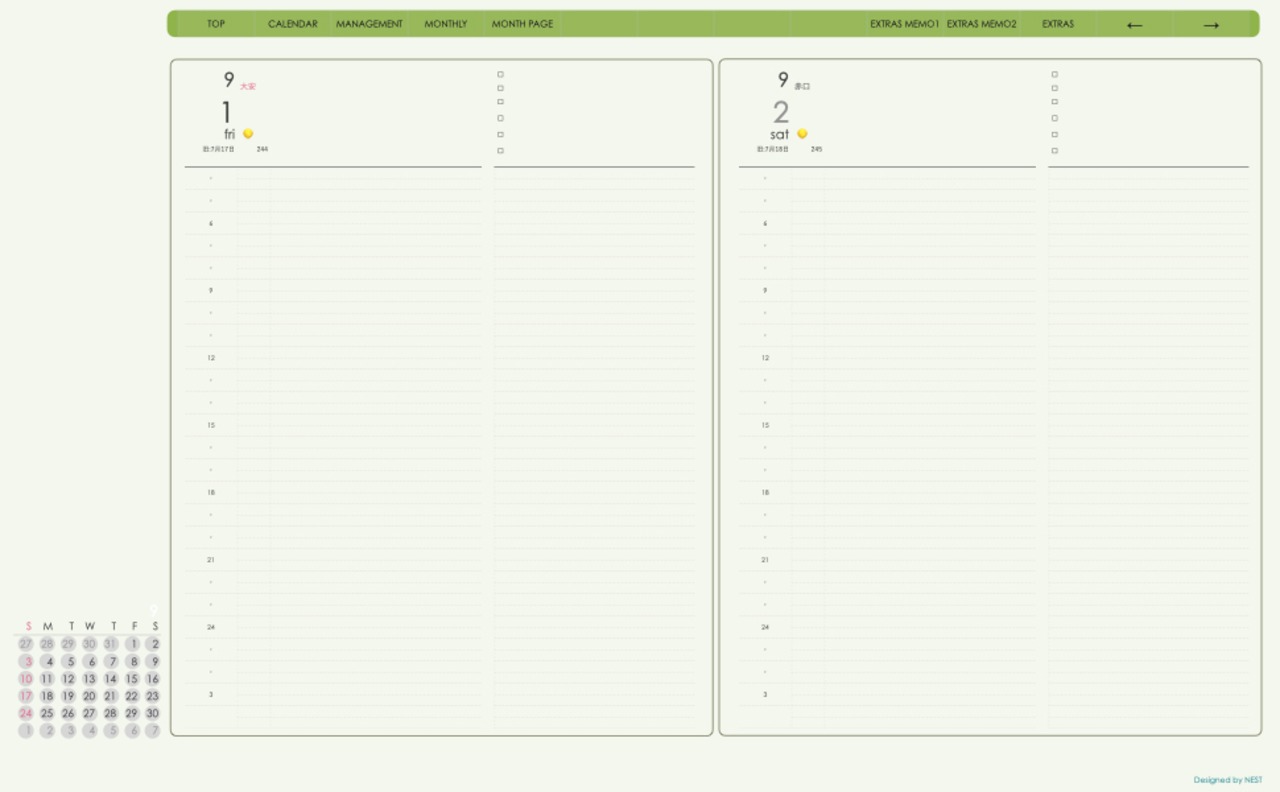Select date 24 in the mini calendar
Image resolution: width=1280 pixels, height=792 pixels.
[x=26, y=713]
